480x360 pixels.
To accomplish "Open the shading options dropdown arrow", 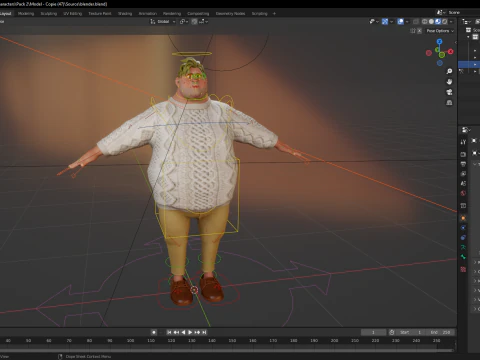I will coord(451,22).
